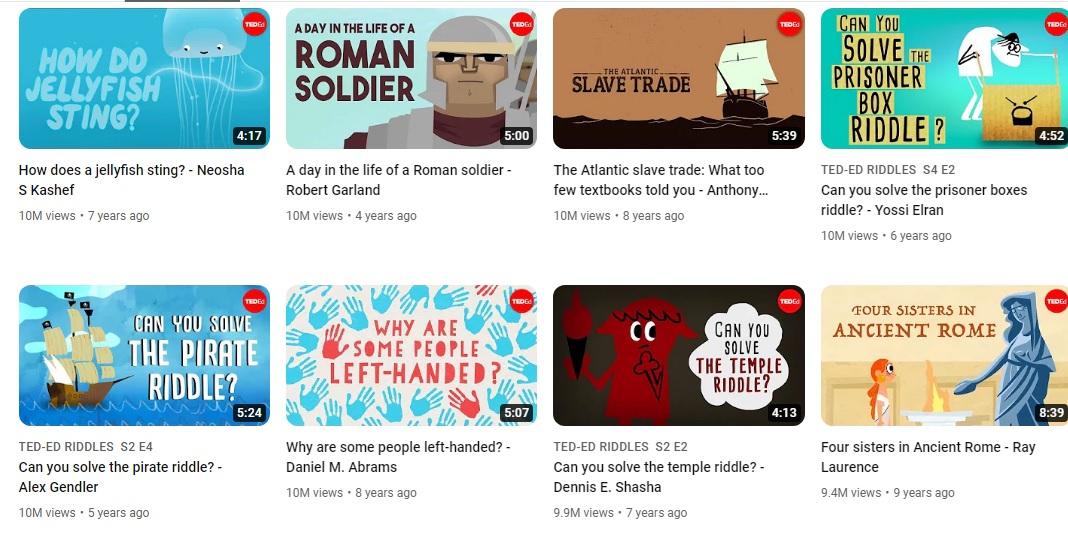Open the Pirate Riddle video thumbnail

tap(144, 355)
